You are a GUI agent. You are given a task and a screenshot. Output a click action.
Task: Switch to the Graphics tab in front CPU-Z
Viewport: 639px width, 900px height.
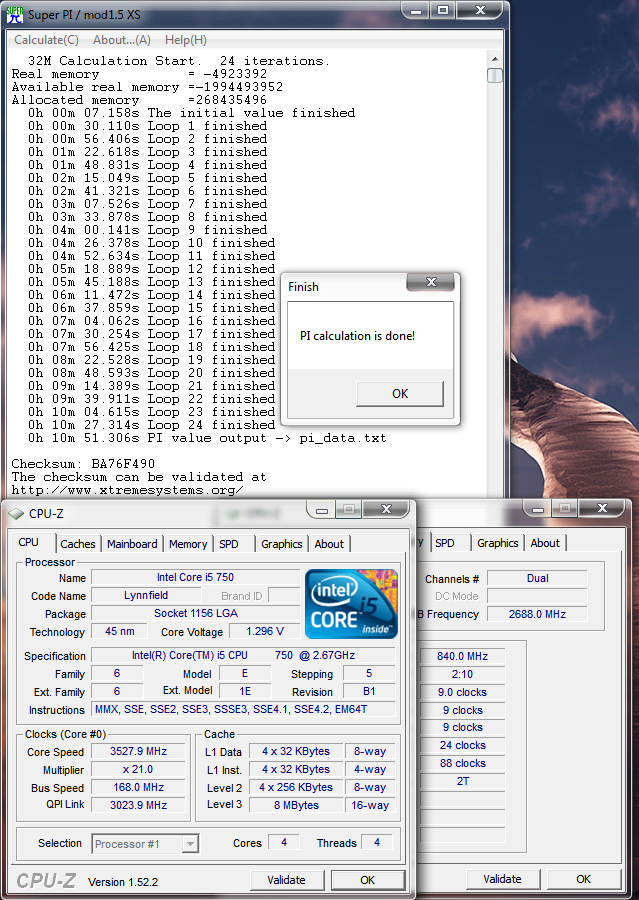click(x=281, y=544)
